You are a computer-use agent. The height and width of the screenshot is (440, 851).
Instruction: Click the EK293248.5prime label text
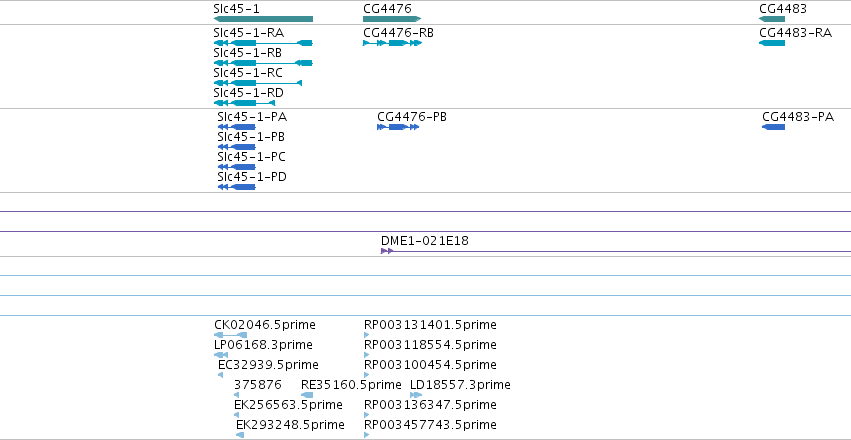[x=290, y=425]
